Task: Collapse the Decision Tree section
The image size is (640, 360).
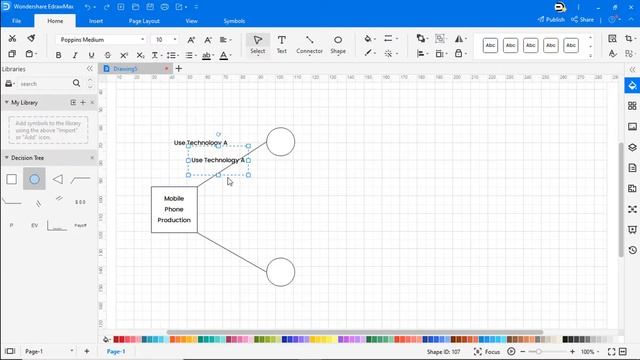Action: coord(7,158)
